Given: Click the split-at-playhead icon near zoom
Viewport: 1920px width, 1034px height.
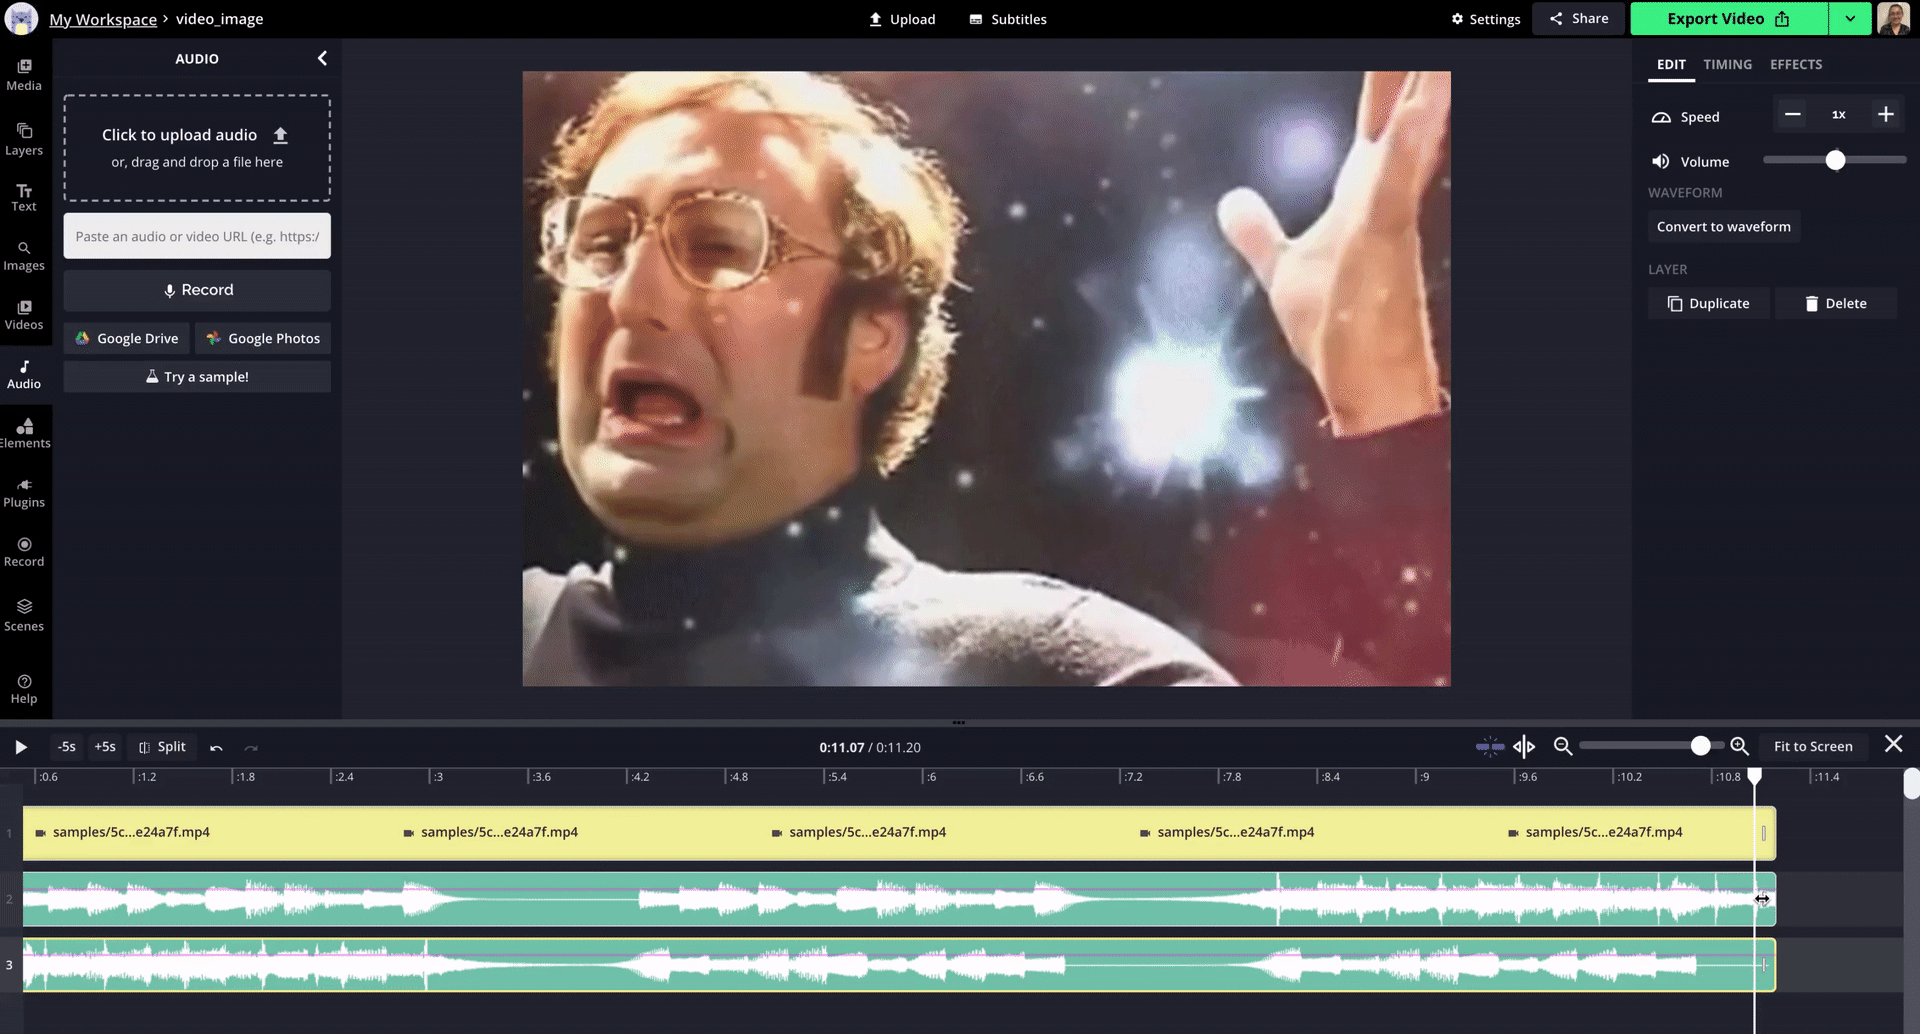Looking at the screenshot, I should pyautogui.click(x=1524, y=746).
